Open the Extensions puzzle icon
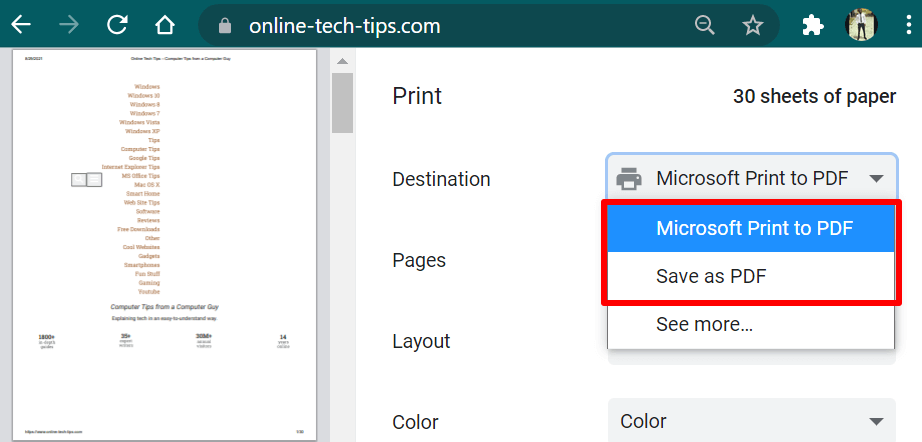 (813, 25)
